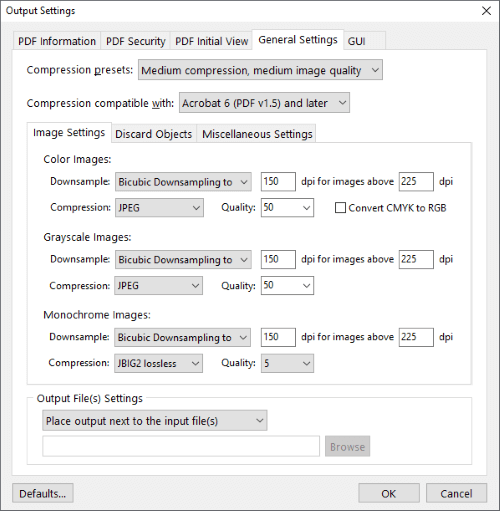Open the output location dropdown
Screen dimensions: 500x511
[x=155, y=421]
